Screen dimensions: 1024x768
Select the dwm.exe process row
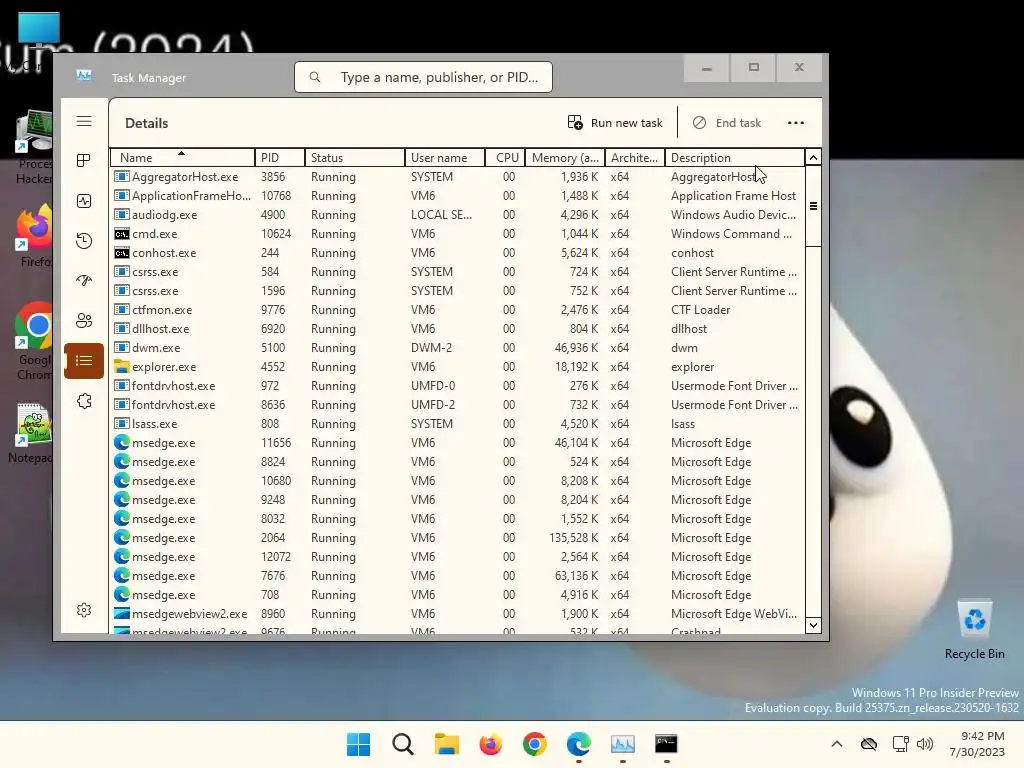click(x=457, y=347)
